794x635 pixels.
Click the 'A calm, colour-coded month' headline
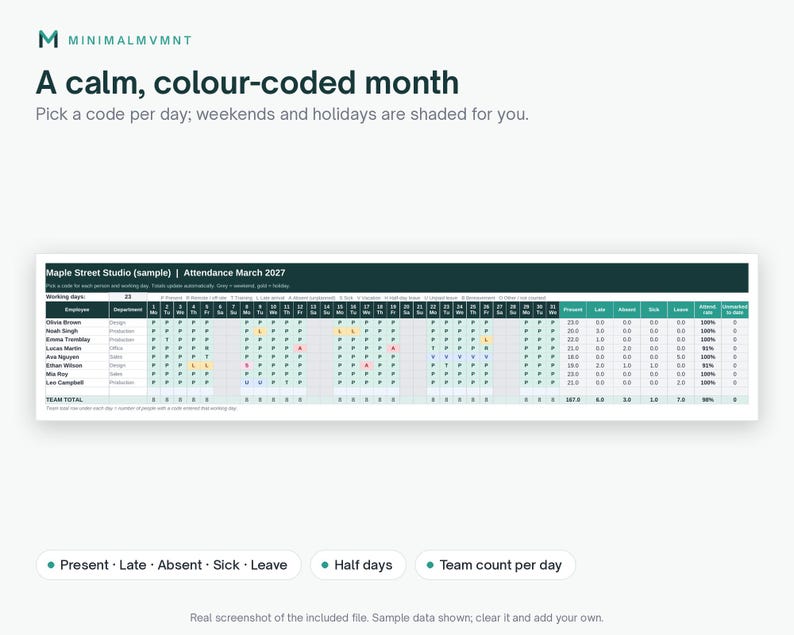pyautogui.click(x=247, y=83)
